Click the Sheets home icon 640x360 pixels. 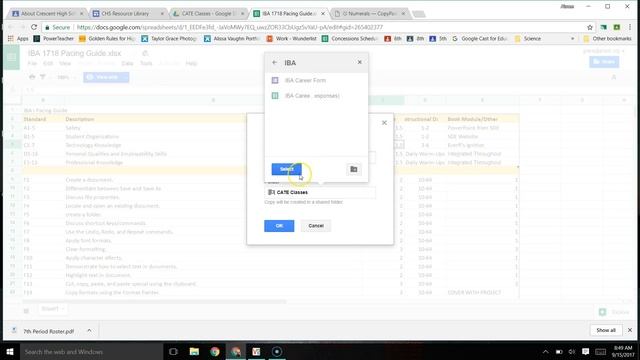11,58
